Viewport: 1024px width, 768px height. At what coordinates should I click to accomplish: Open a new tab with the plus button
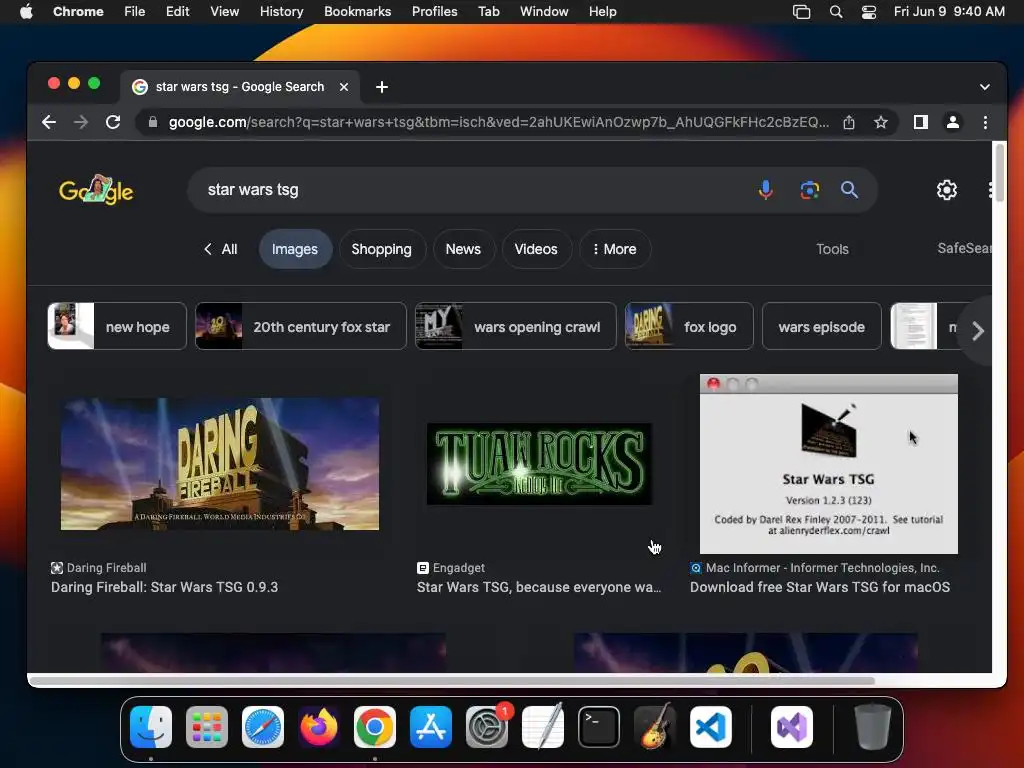click(x=382, y=87)
